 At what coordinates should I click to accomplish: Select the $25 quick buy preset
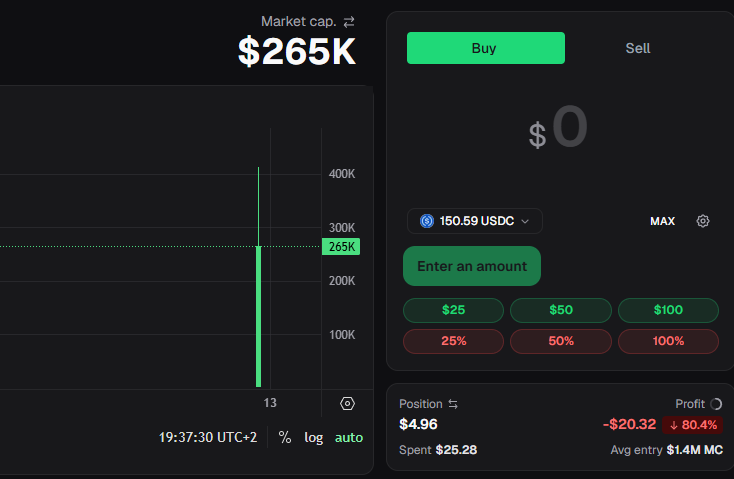click(453, 310)
